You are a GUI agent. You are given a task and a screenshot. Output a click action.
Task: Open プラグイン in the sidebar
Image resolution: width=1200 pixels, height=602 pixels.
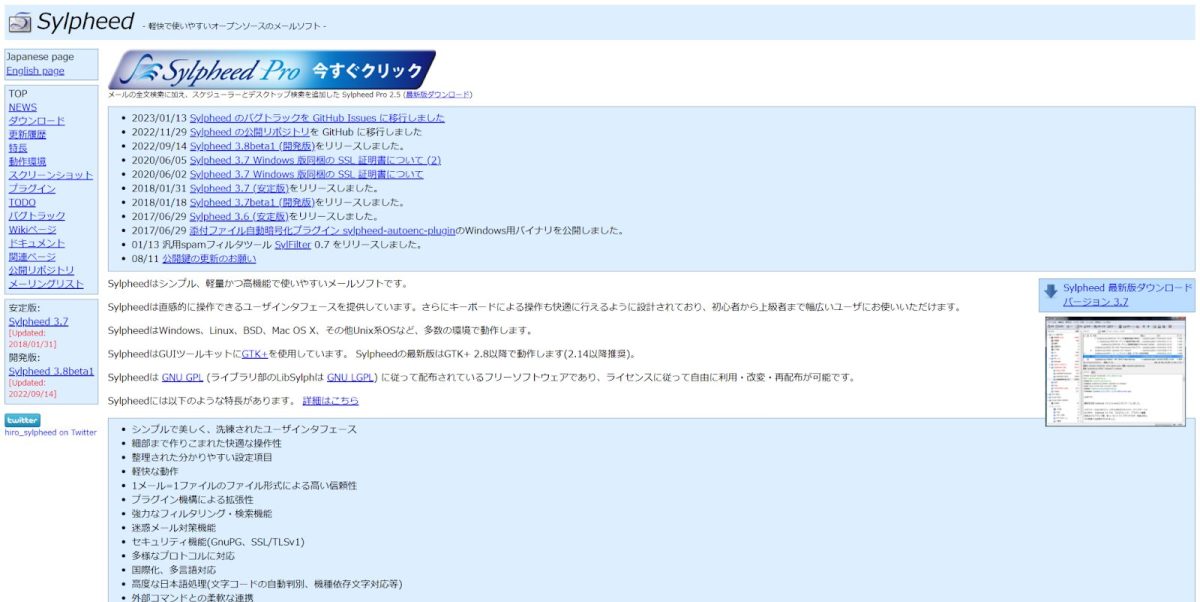[x=32, y=189]
